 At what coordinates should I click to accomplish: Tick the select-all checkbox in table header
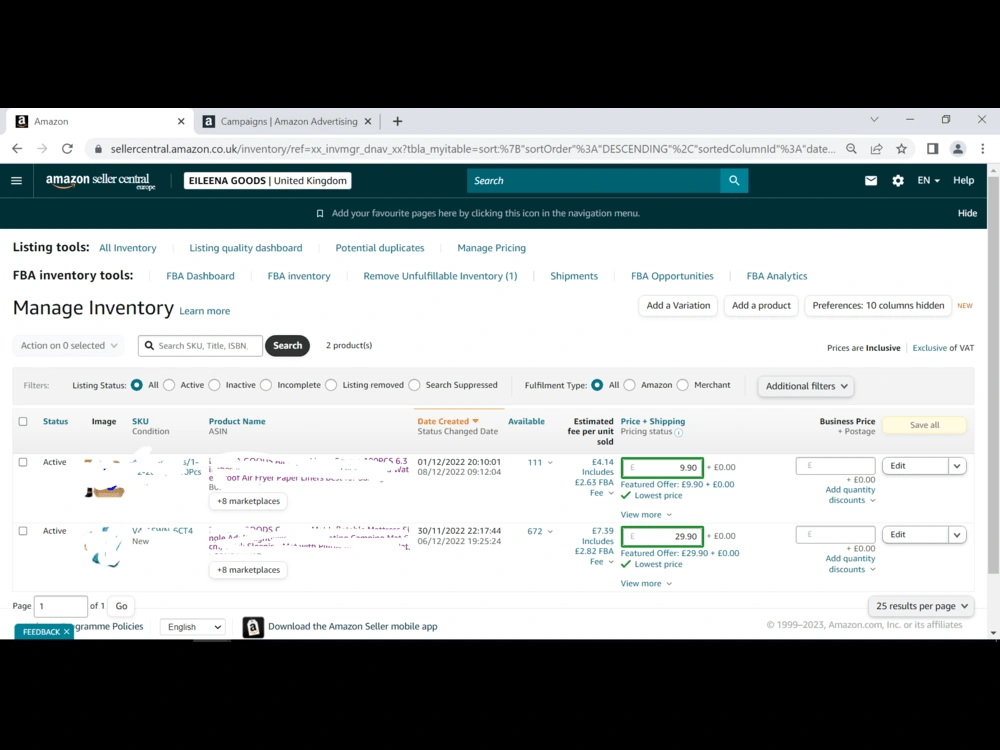(23, 422)
